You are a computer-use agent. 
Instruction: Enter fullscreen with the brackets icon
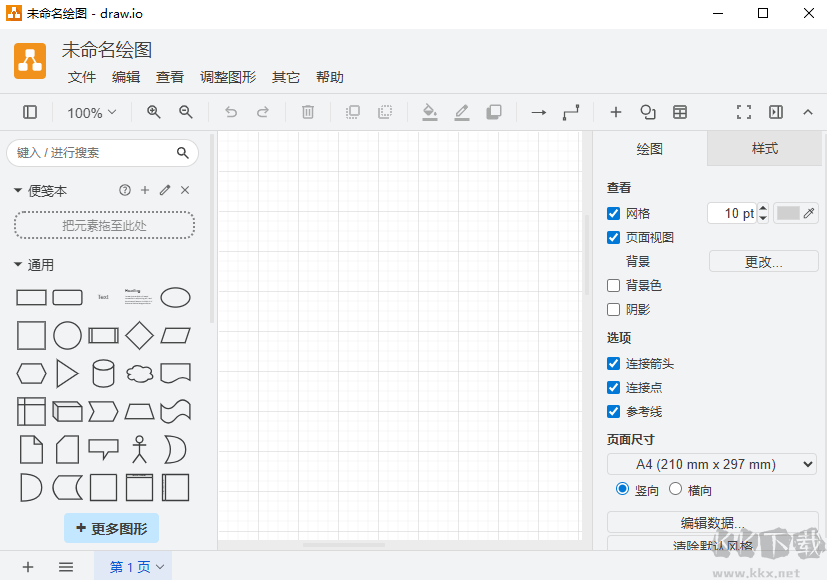(744, 112)
